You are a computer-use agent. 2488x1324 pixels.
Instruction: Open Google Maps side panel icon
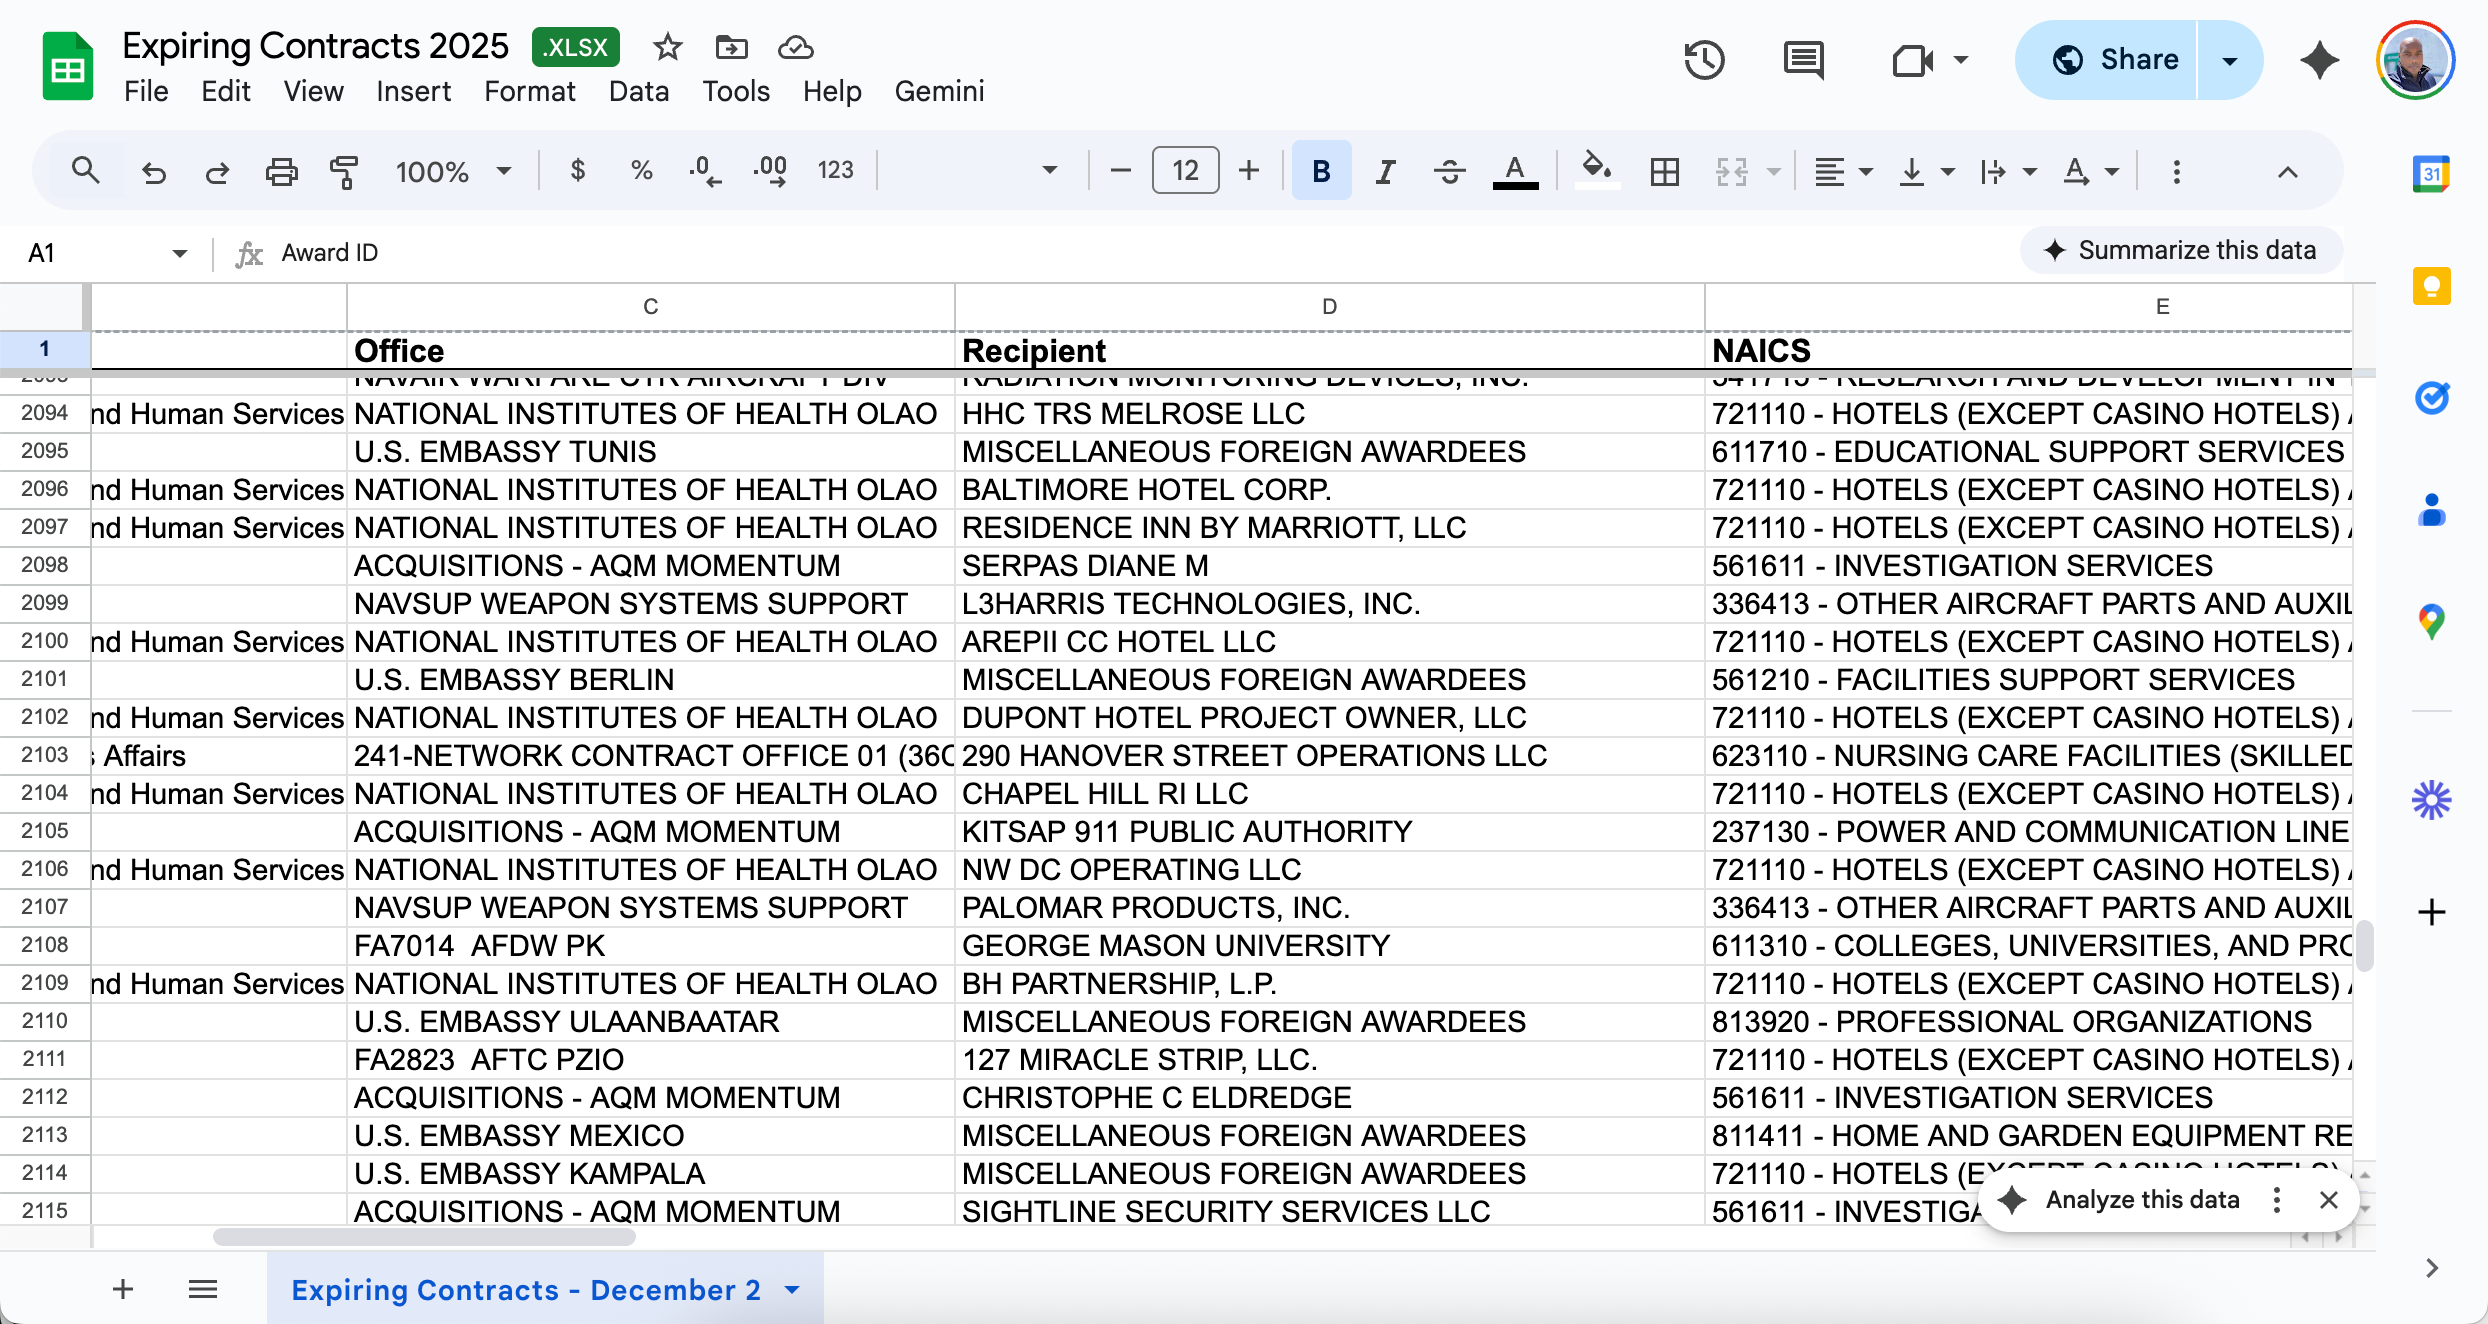pyautogui.click(x=2431, y=622)
